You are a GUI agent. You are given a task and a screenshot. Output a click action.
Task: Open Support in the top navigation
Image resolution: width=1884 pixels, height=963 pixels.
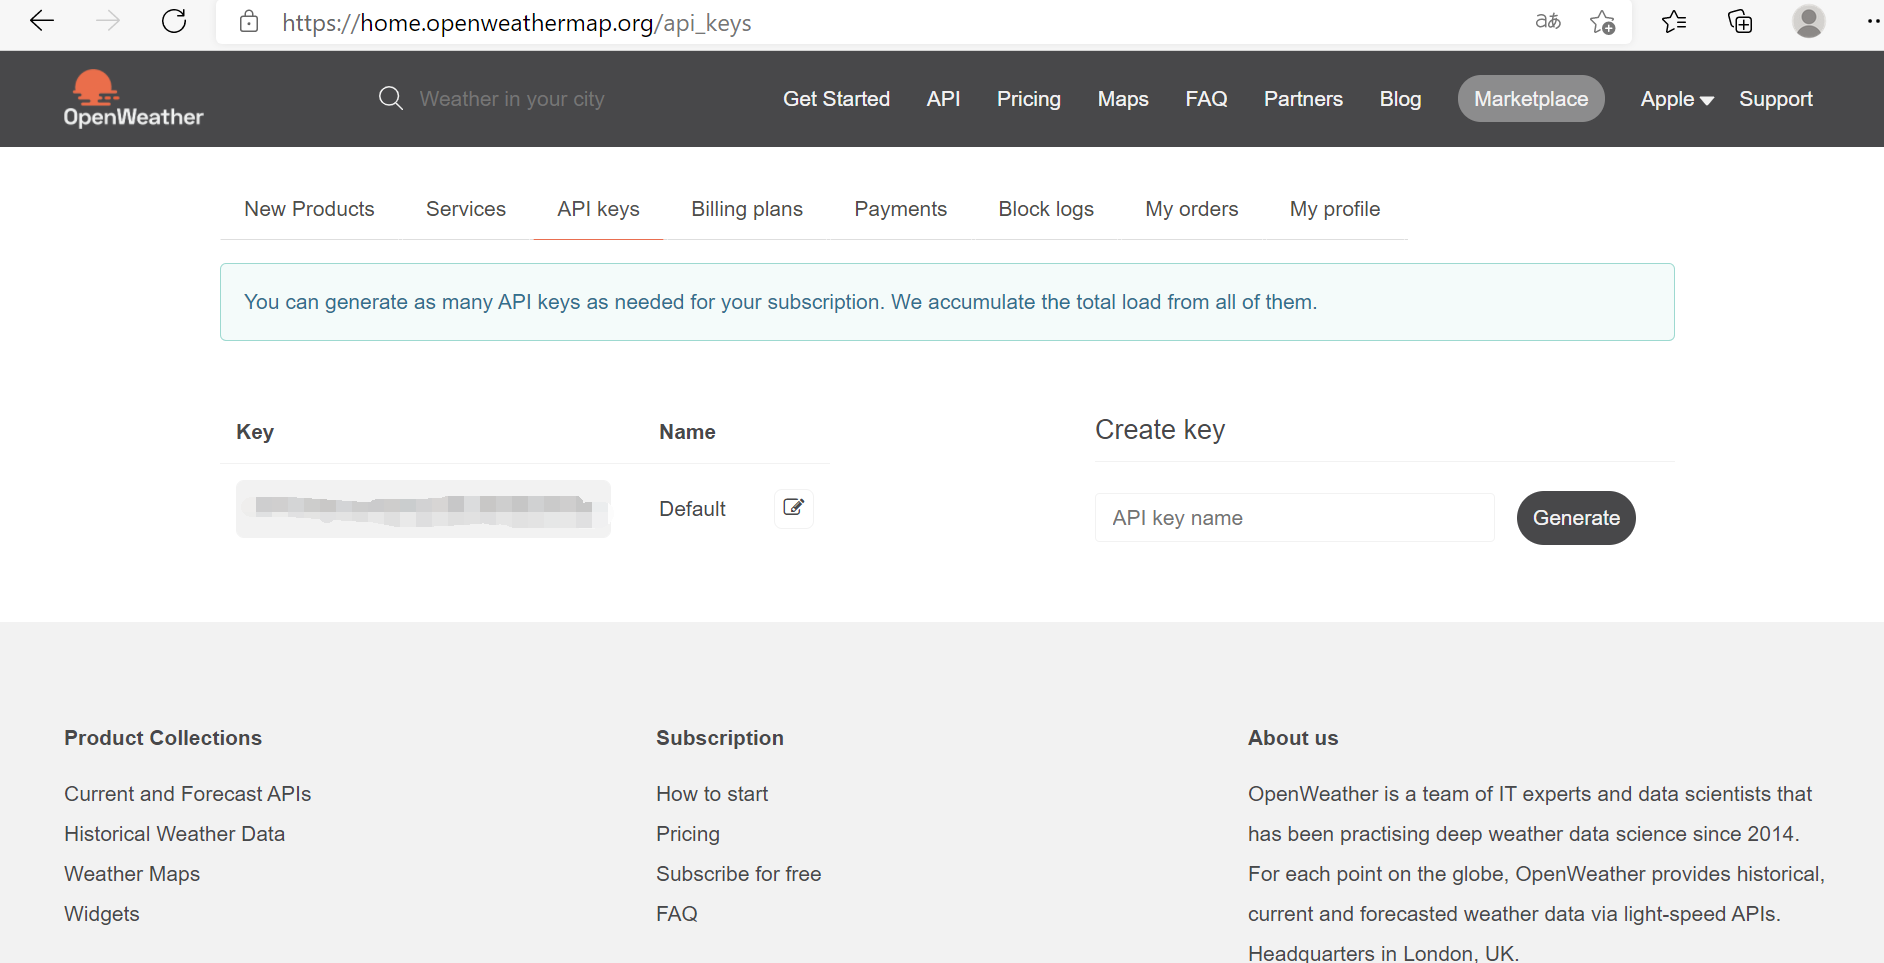tap(1775, 99)
